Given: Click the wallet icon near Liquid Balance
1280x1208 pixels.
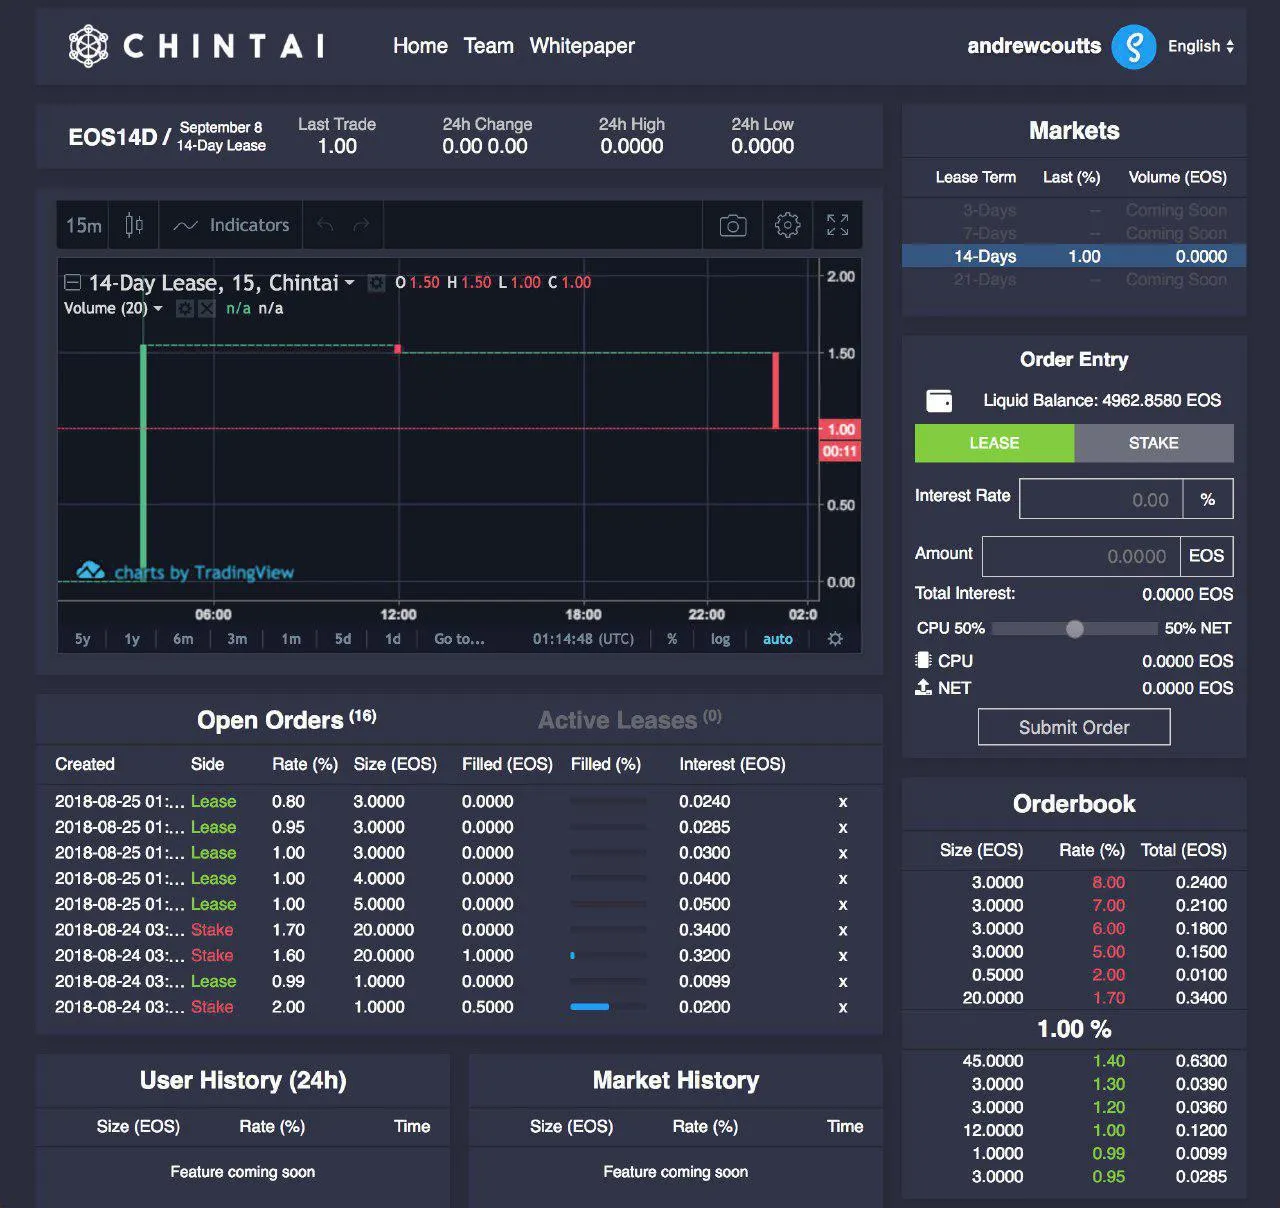Looking at the screenshot, I should click(x=939, y=401).
